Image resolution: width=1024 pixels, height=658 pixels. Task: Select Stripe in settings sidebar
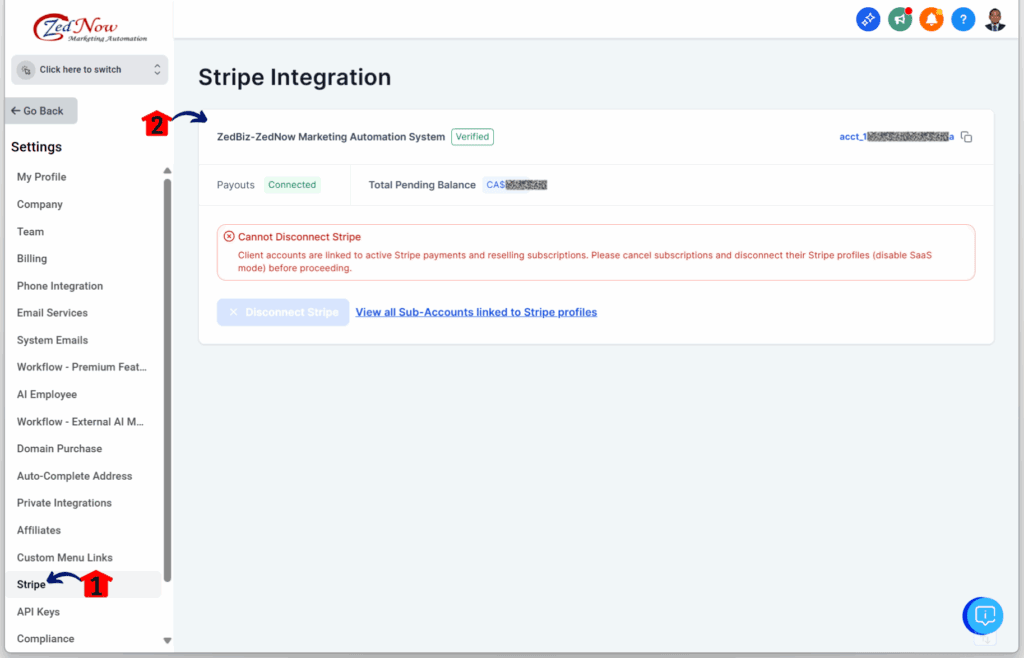tap(31, 584)
